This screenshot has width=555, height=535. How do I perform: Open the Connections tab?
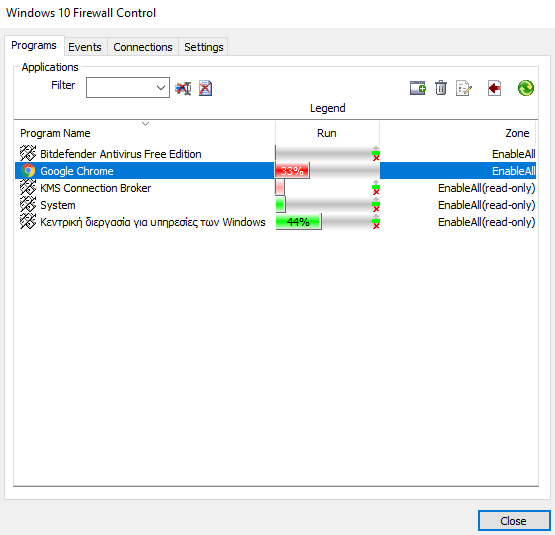(x=143, y=47)
